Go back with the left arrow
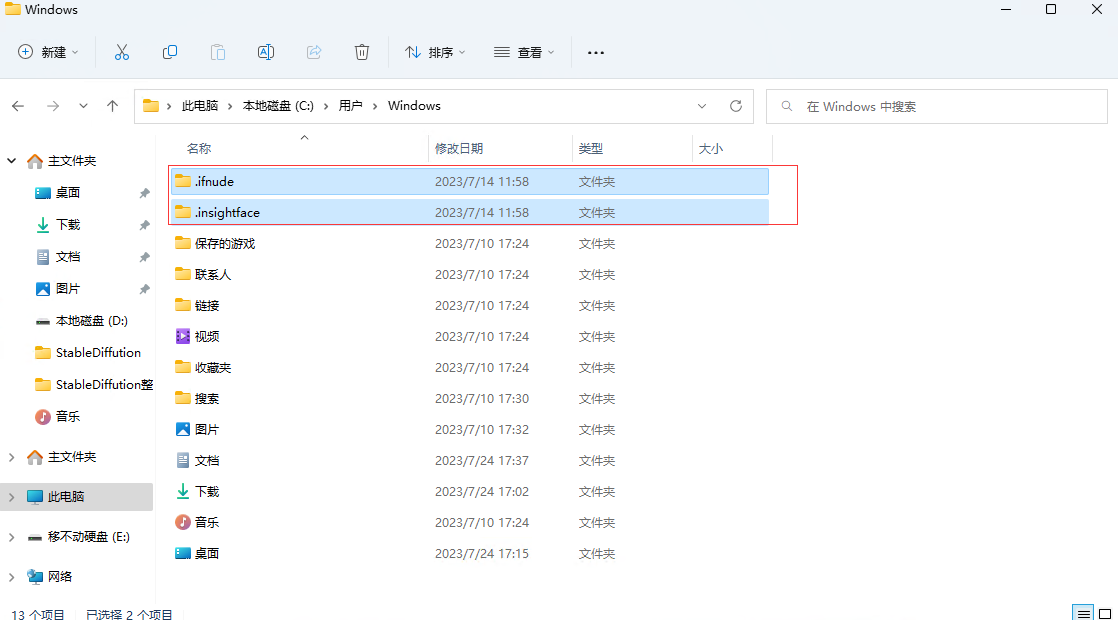The height and width of the screenshot is (620, 1118). click(18, 106)
